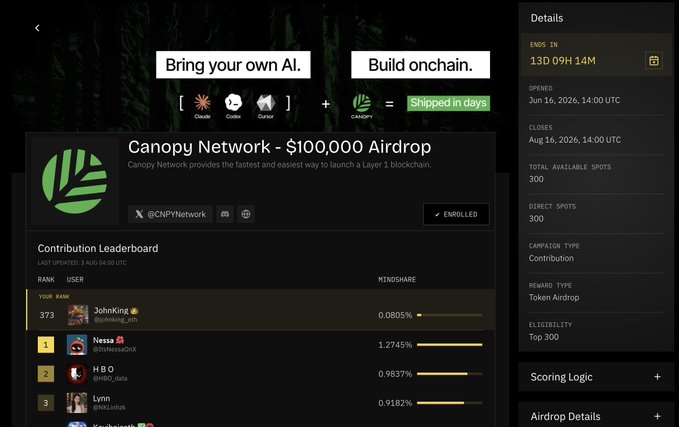
Task: Click the 1.2745% mindshare value
Action: (395, 345)
